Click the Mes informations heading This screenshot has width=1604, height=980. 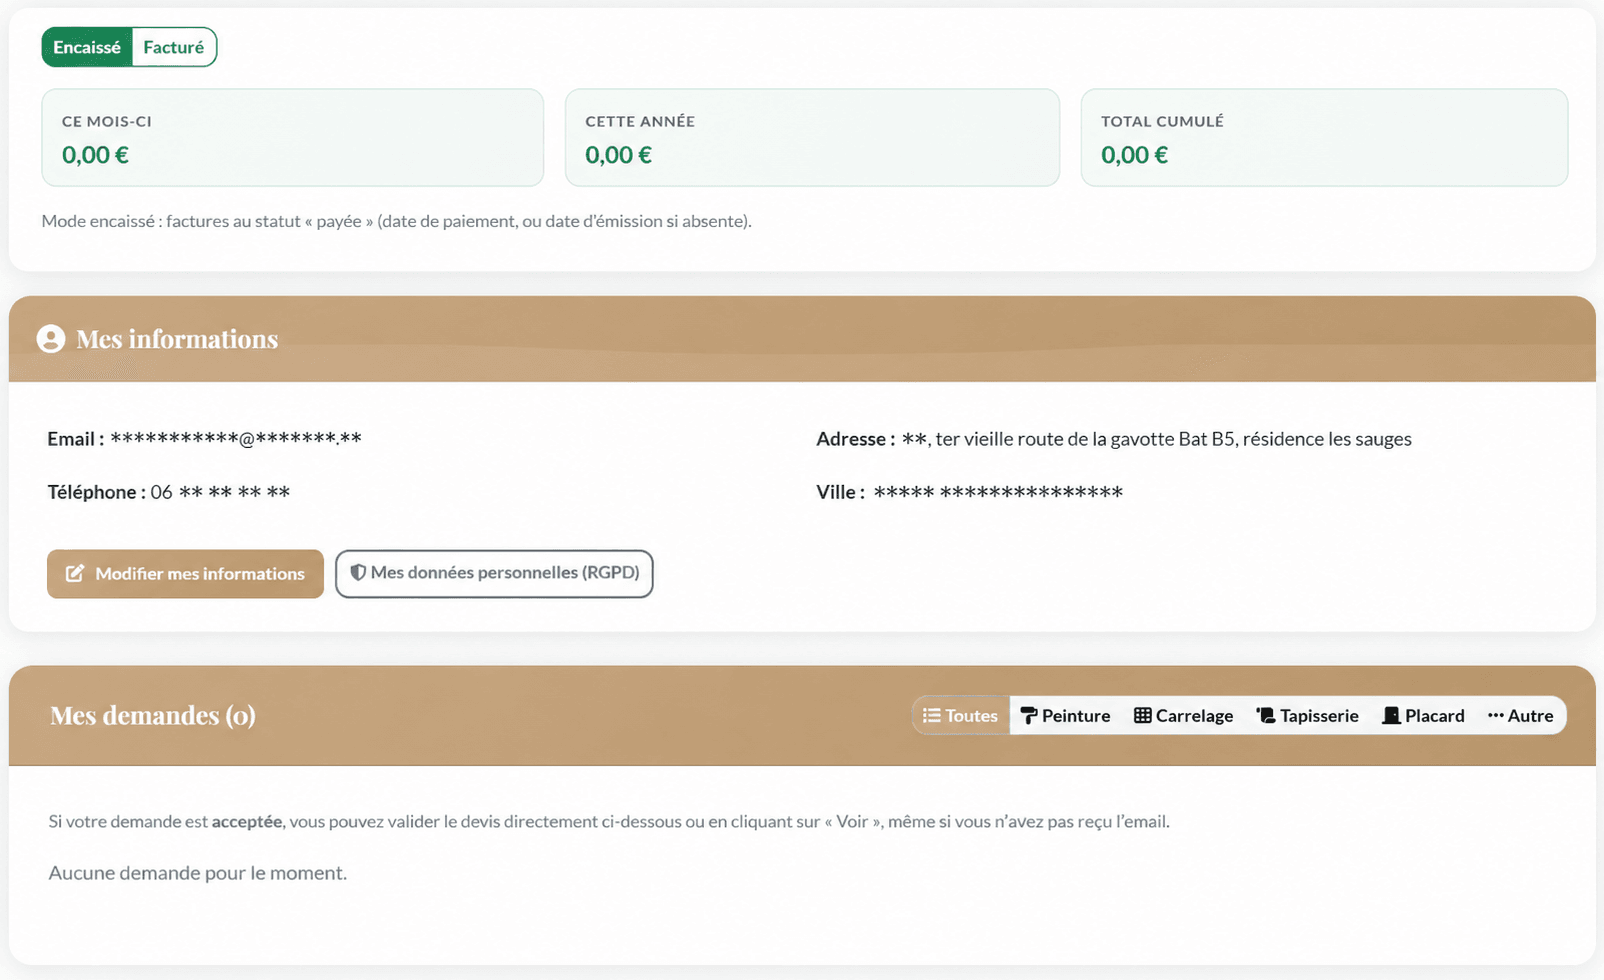click(177, 339)
